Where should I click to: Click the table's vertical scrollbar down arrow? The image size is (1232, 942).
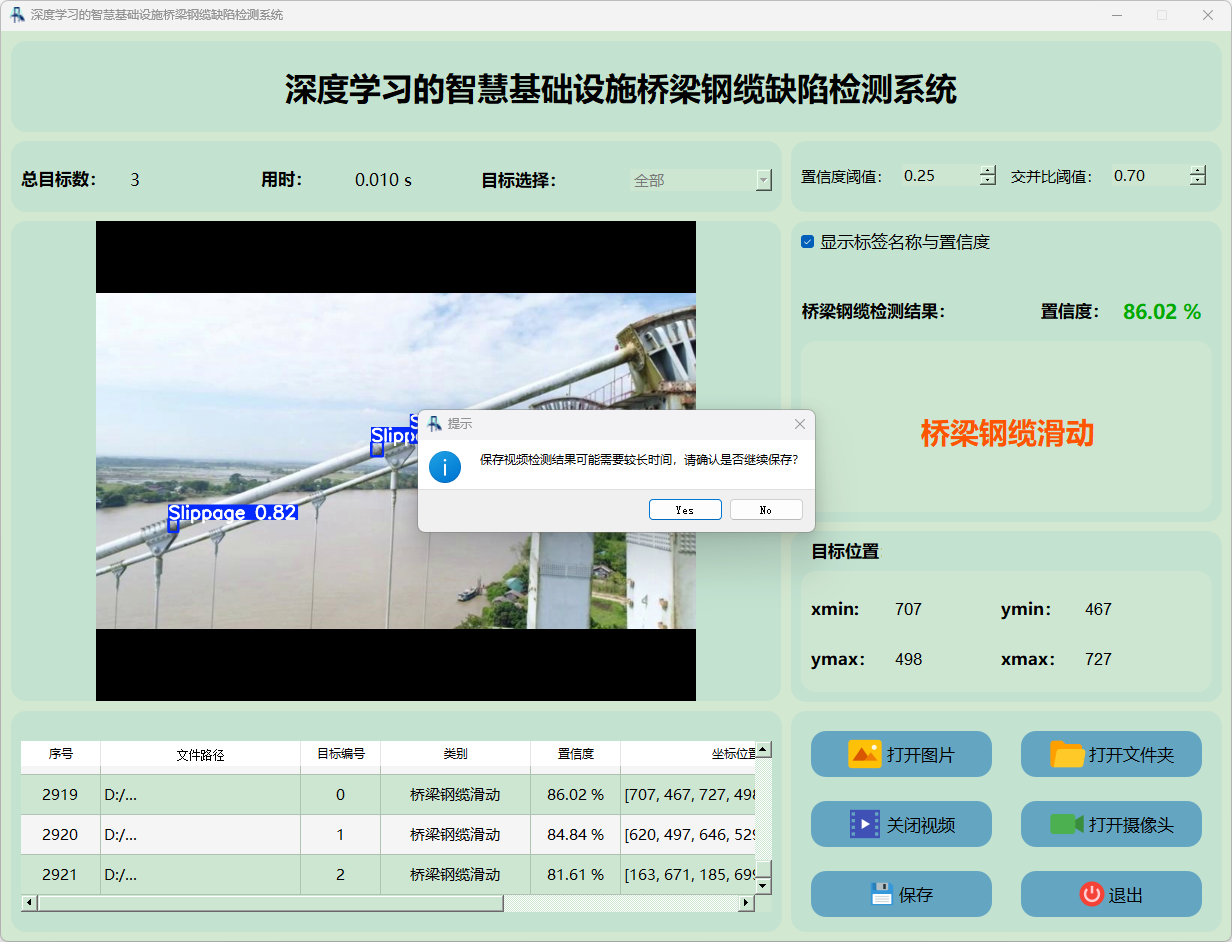click(x=762, y=884)
